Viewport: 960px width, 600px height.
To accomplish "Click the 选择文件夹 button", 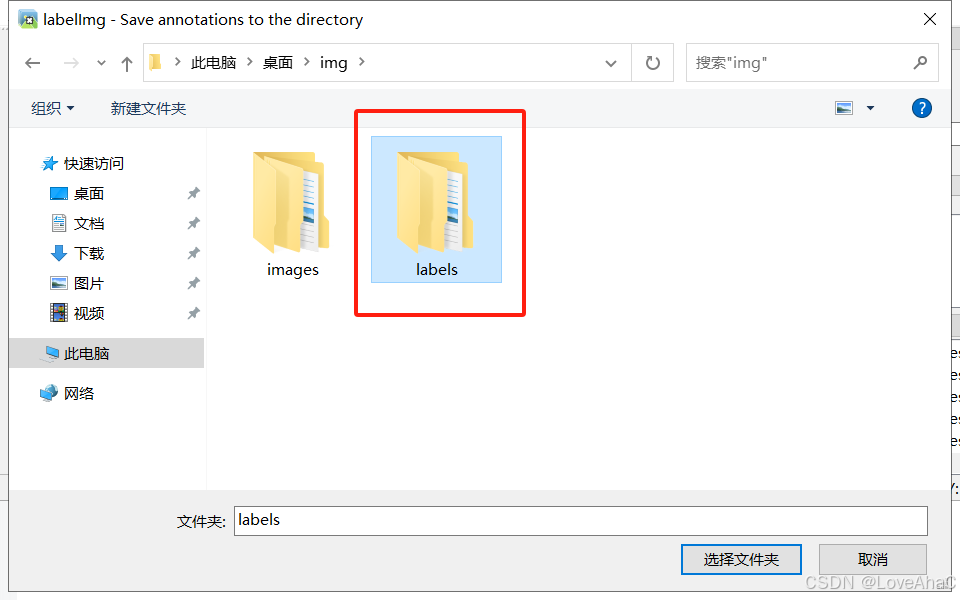I will 741,560.
